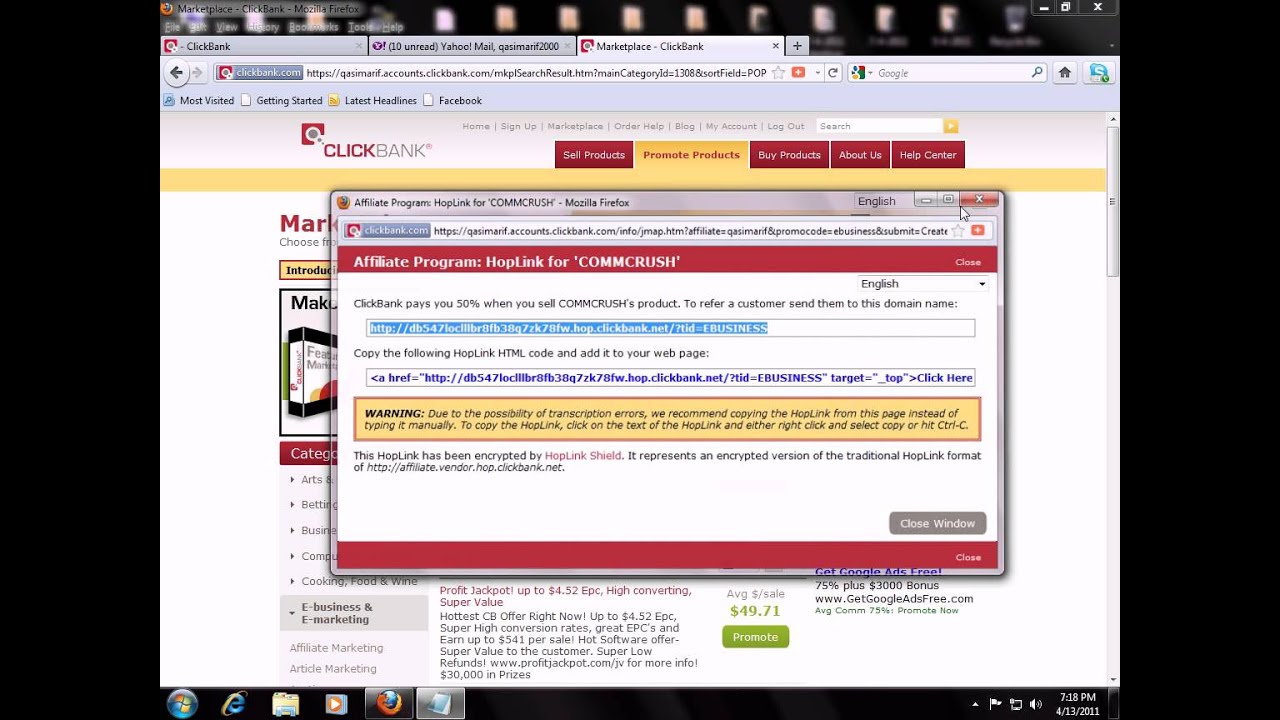Click the HopLink HTML code field
1280x720 pixels.
pyautogui.click(x=670, y=378)
